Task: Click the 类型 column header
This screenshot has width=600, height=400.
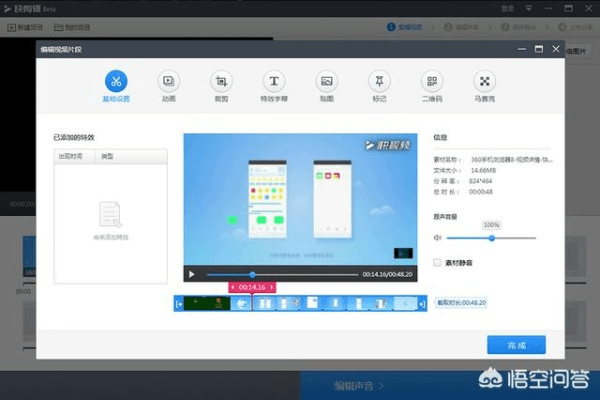Action: [108, 157]
